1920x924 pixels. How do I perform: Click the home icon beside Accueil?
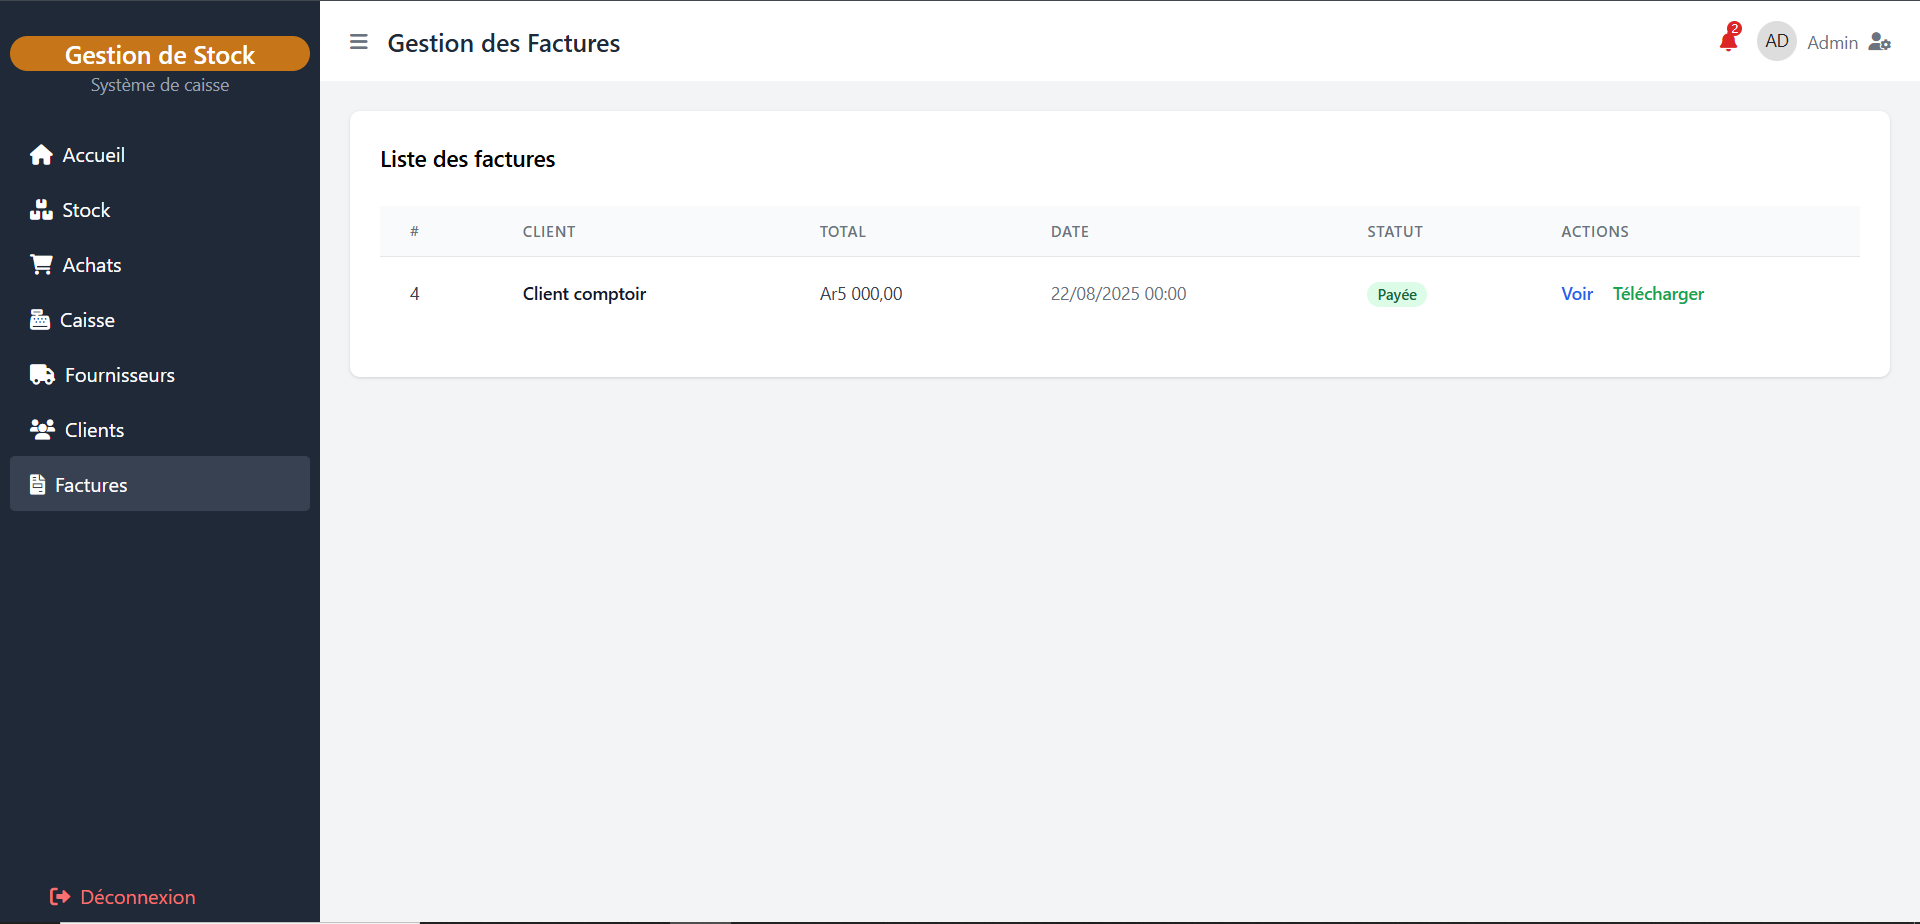click(41, 155)
